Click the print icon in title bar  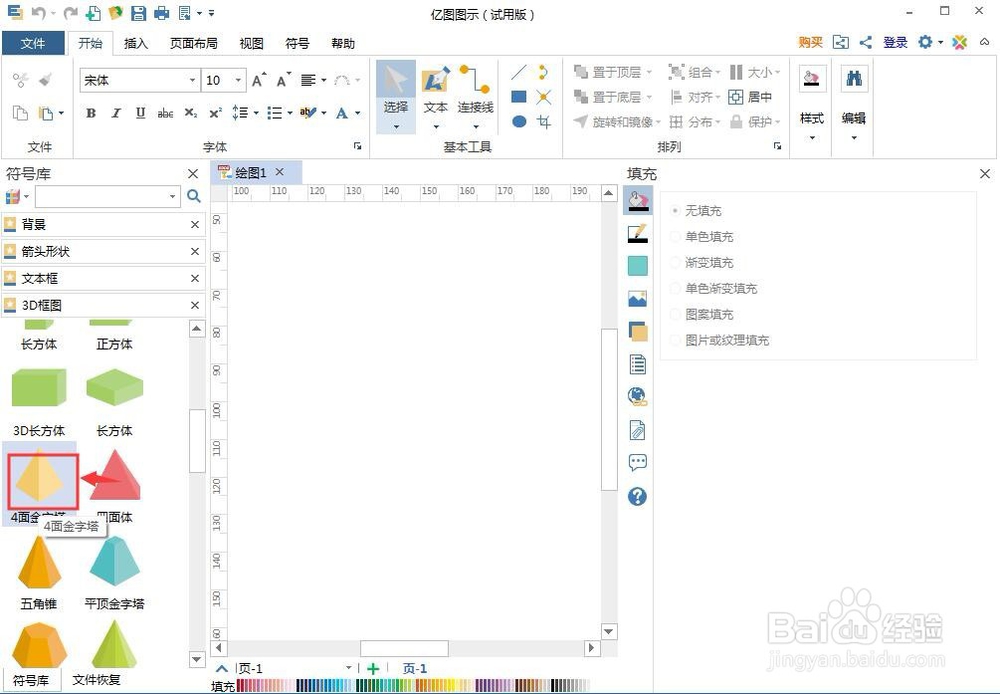(x=161, y=13)
